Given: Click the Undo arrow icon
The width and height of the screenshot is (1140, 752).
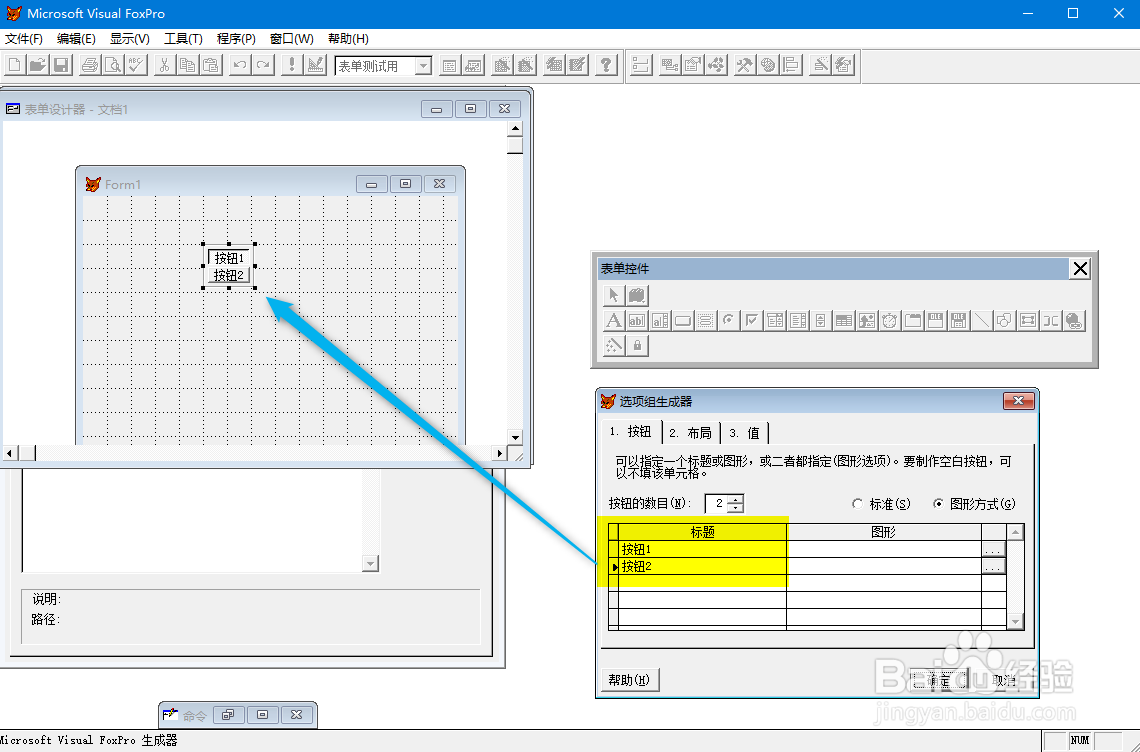Looking at the screenshot, I should 239,65.
